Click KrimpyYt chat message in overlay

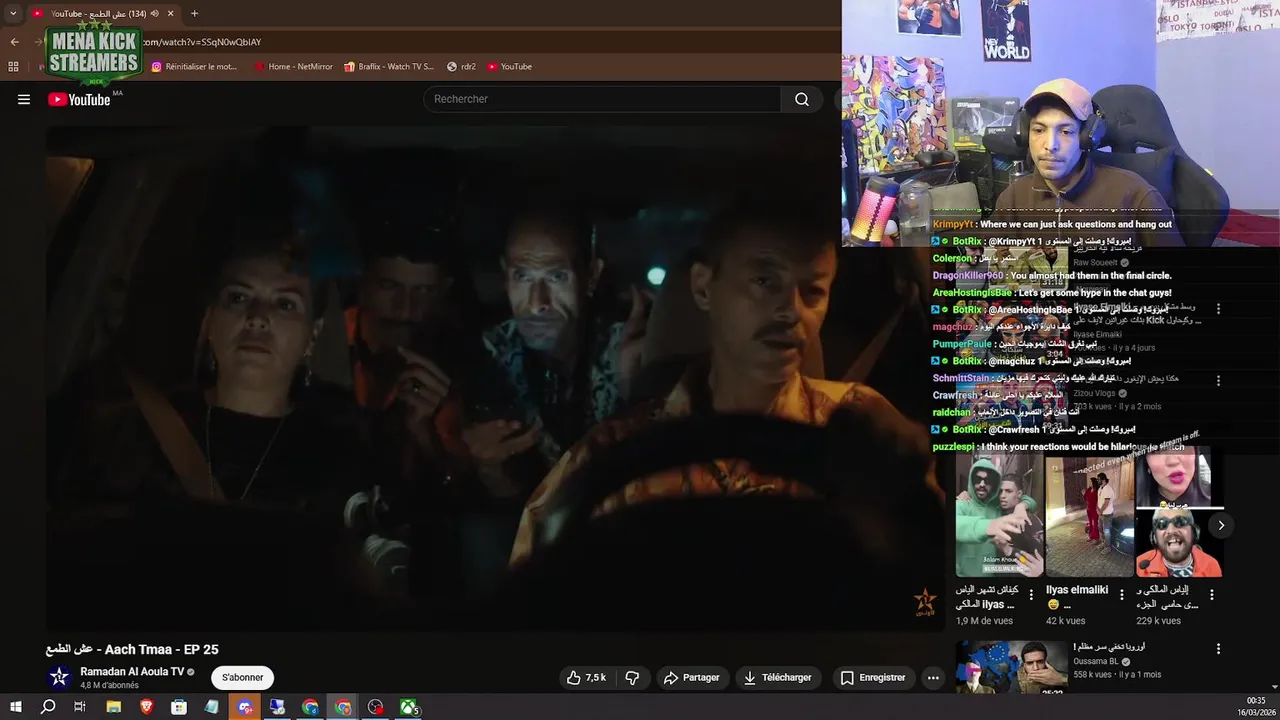click(x=1052, y=225)
